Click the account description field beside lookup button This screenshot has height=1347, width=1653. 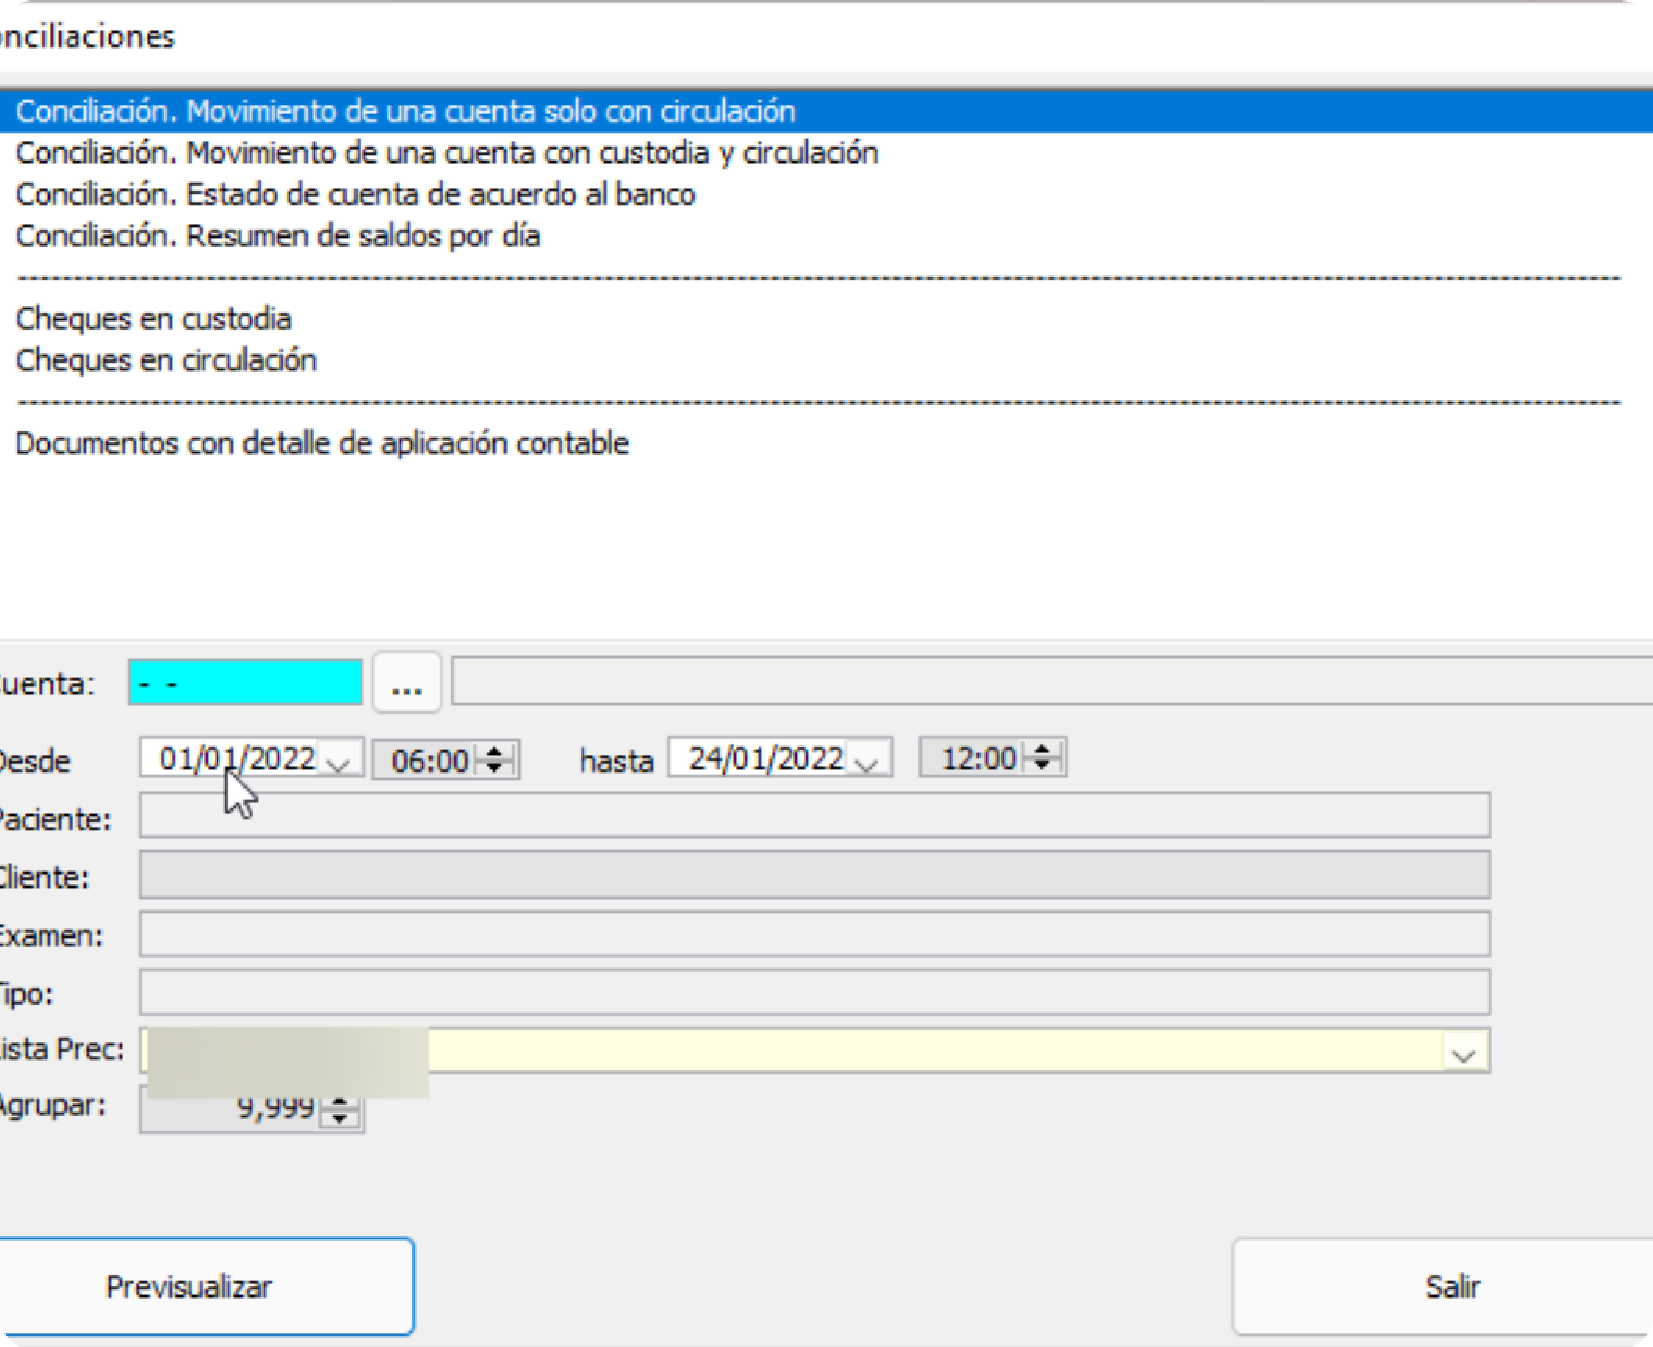[x=1050, y=682]
